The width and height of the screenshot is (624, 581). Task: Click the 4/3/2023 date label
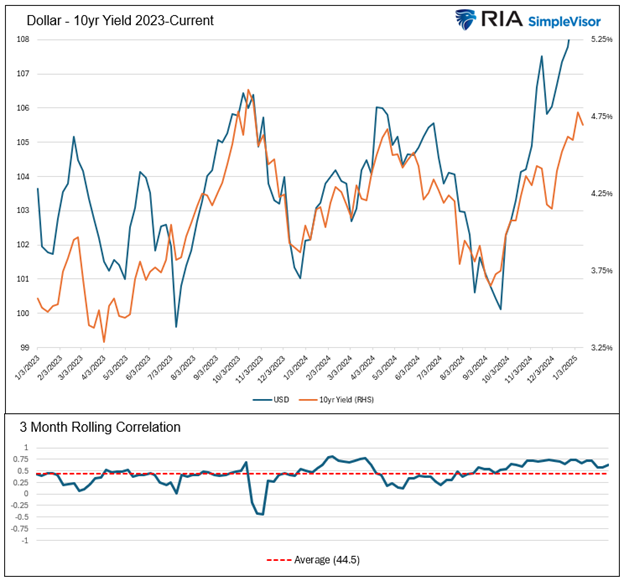pyautogui.click(x=95, y=367)
